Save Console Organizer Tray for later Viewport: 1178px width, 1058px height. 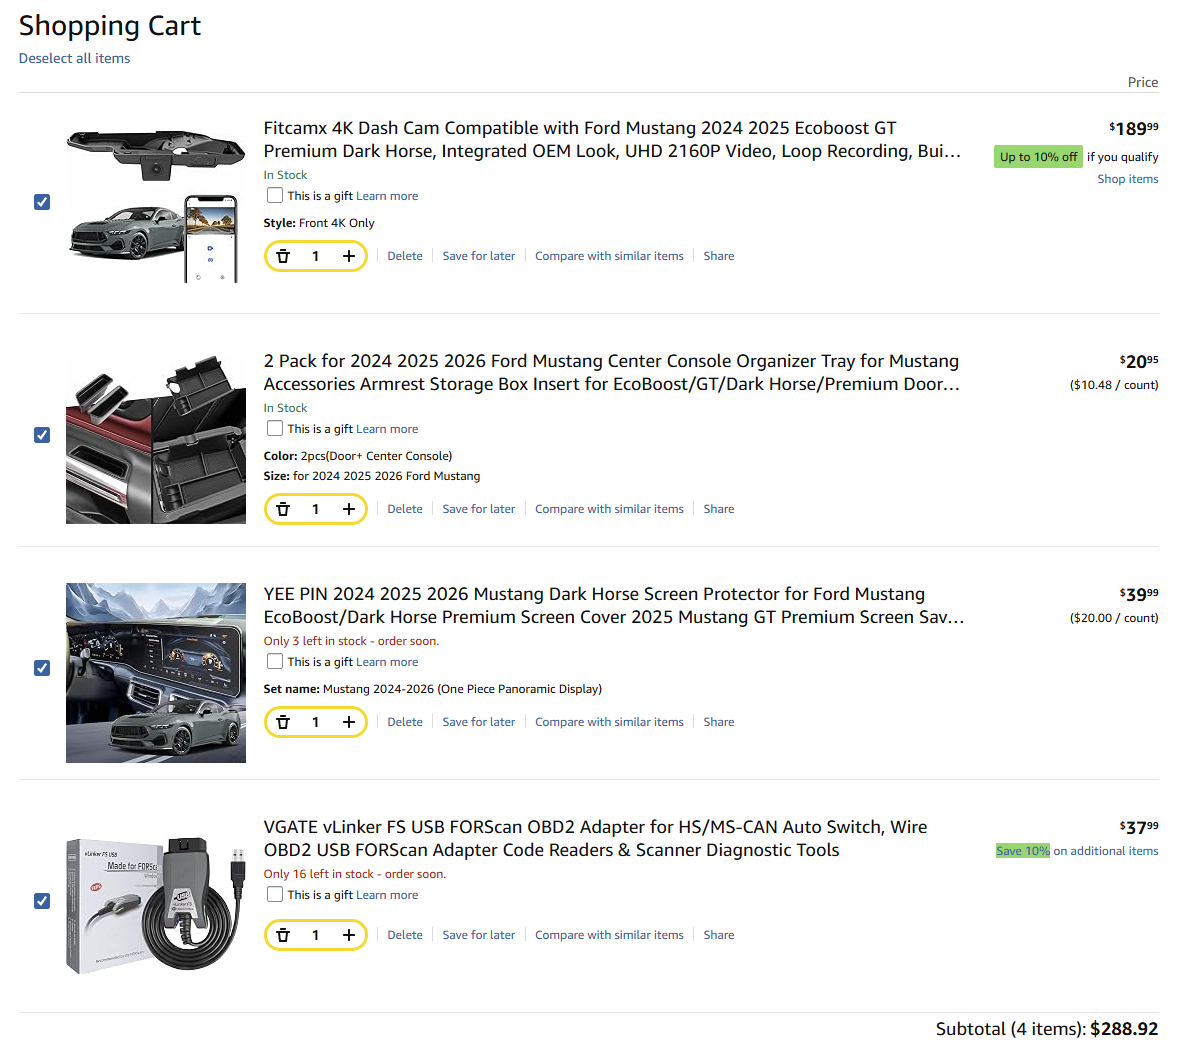(x=479, y=509)
